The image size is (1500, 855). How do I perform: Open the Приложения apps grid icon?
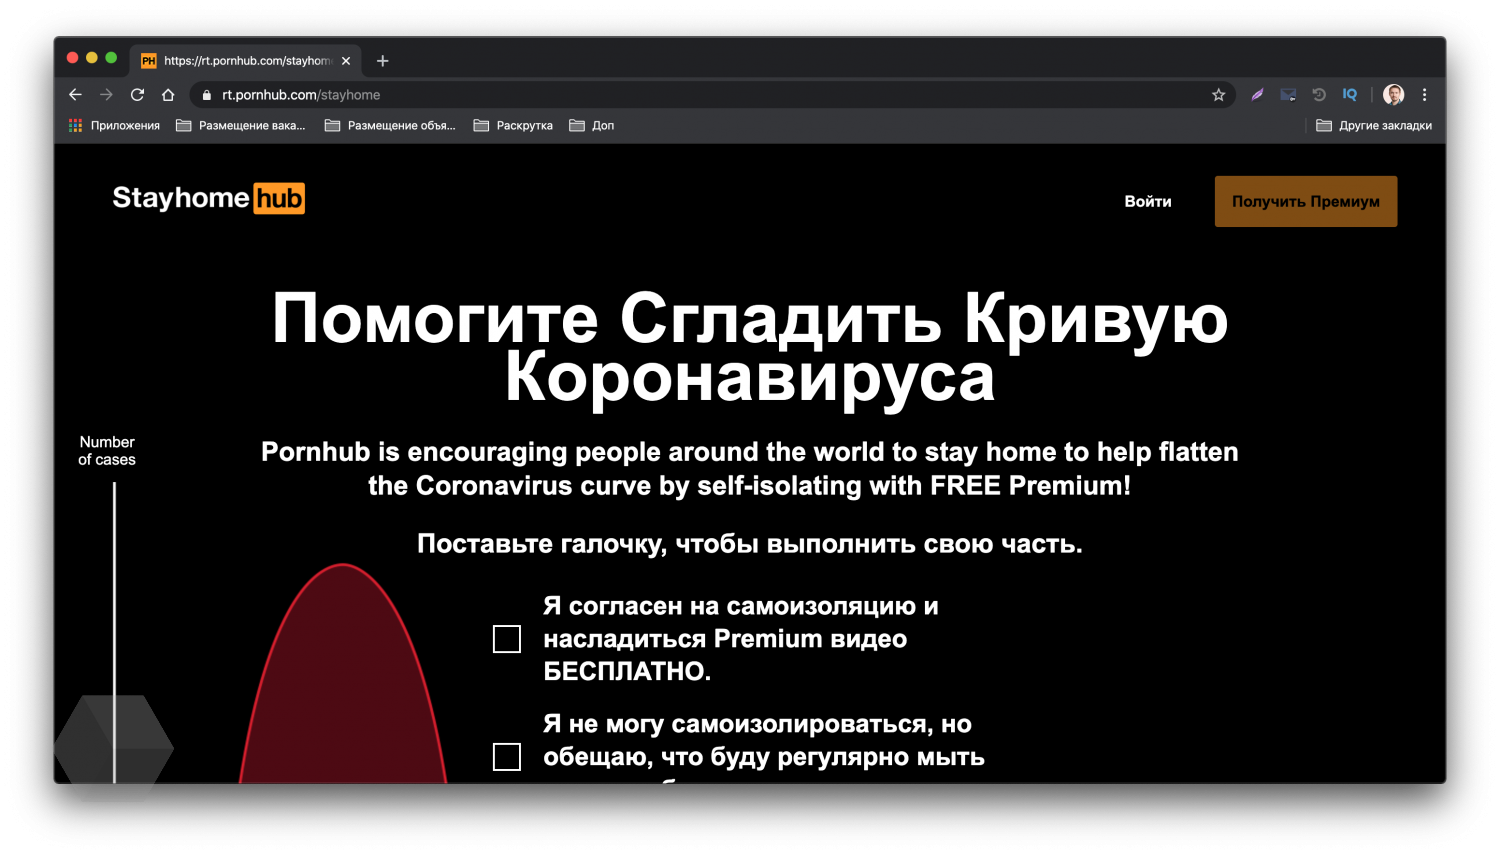click(x=75, y=125)
